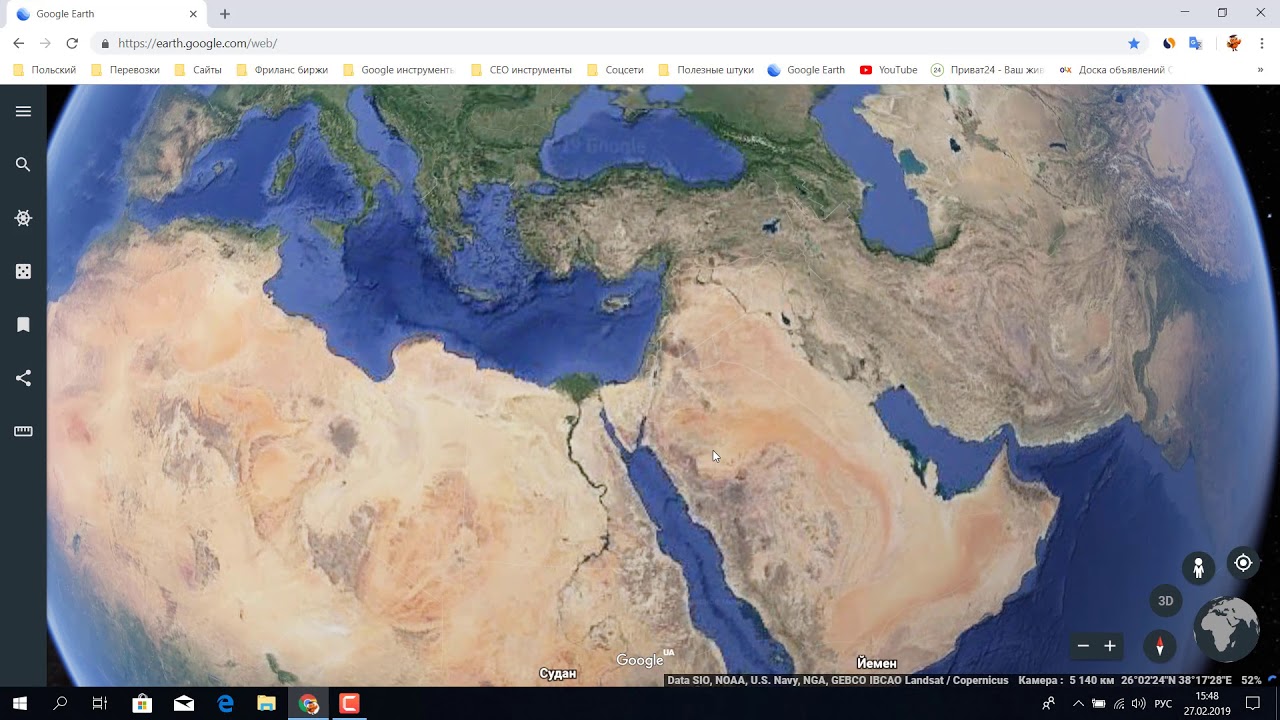Open the Google Earth bookmark link

pos(806,70)
